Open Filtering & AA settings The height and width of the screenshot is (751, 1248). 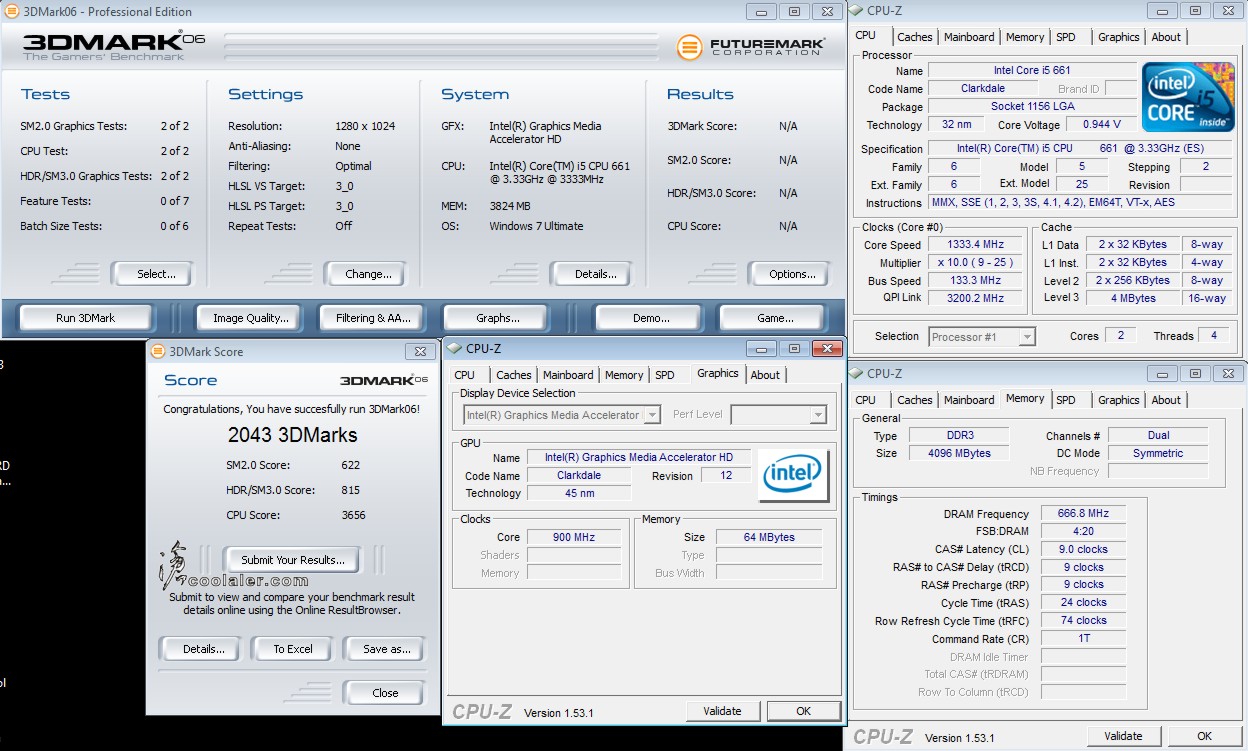373,318
